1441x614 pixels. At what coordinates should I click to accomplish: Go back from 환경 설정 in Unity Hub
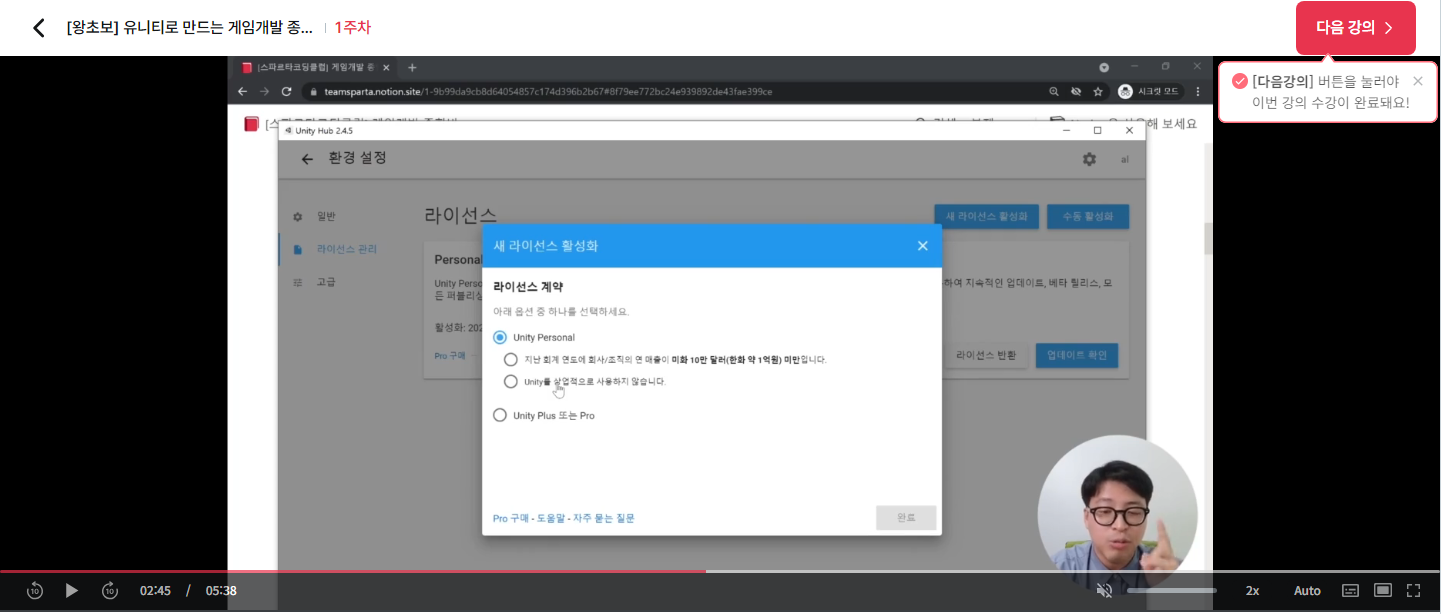coord(307,159)
